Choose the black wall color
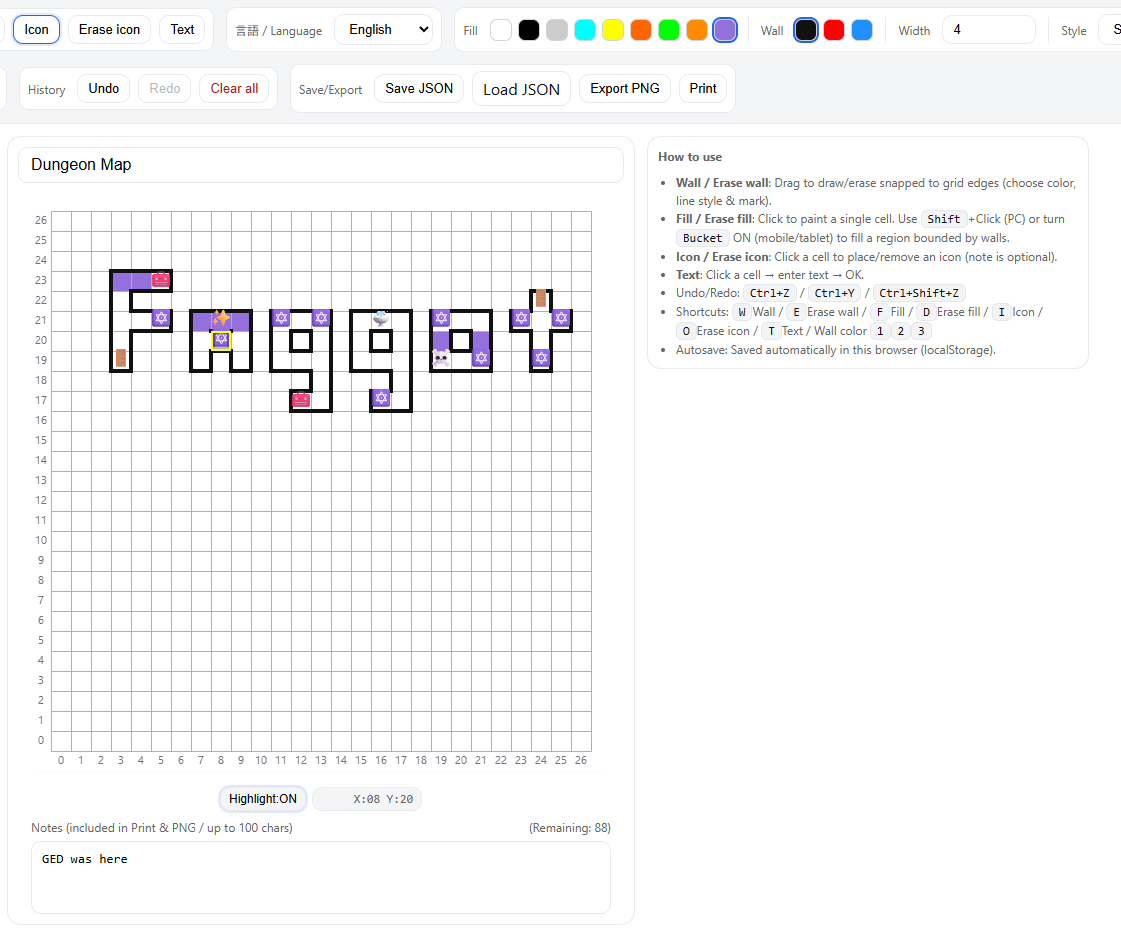 [x=806, y=30]
